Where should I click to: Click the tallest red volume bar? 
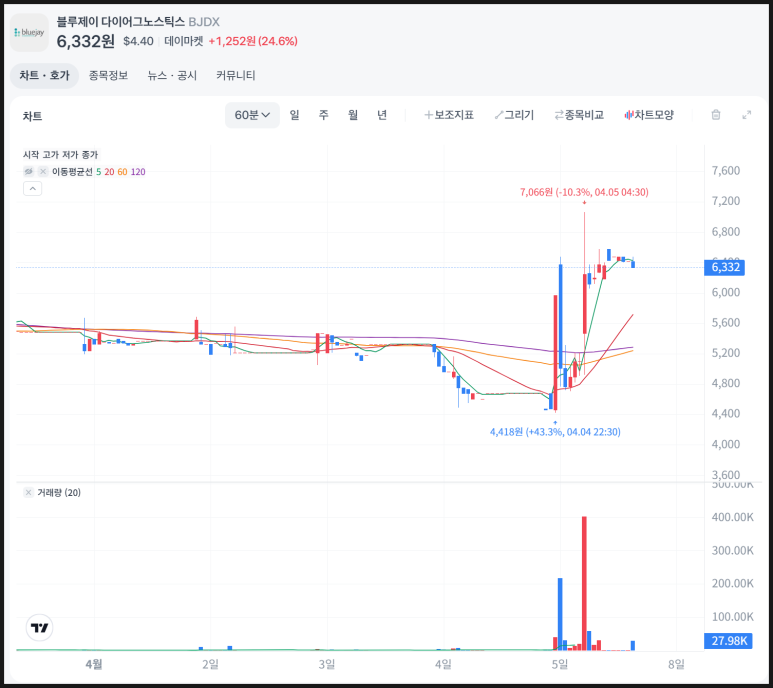tap(584, 584)
